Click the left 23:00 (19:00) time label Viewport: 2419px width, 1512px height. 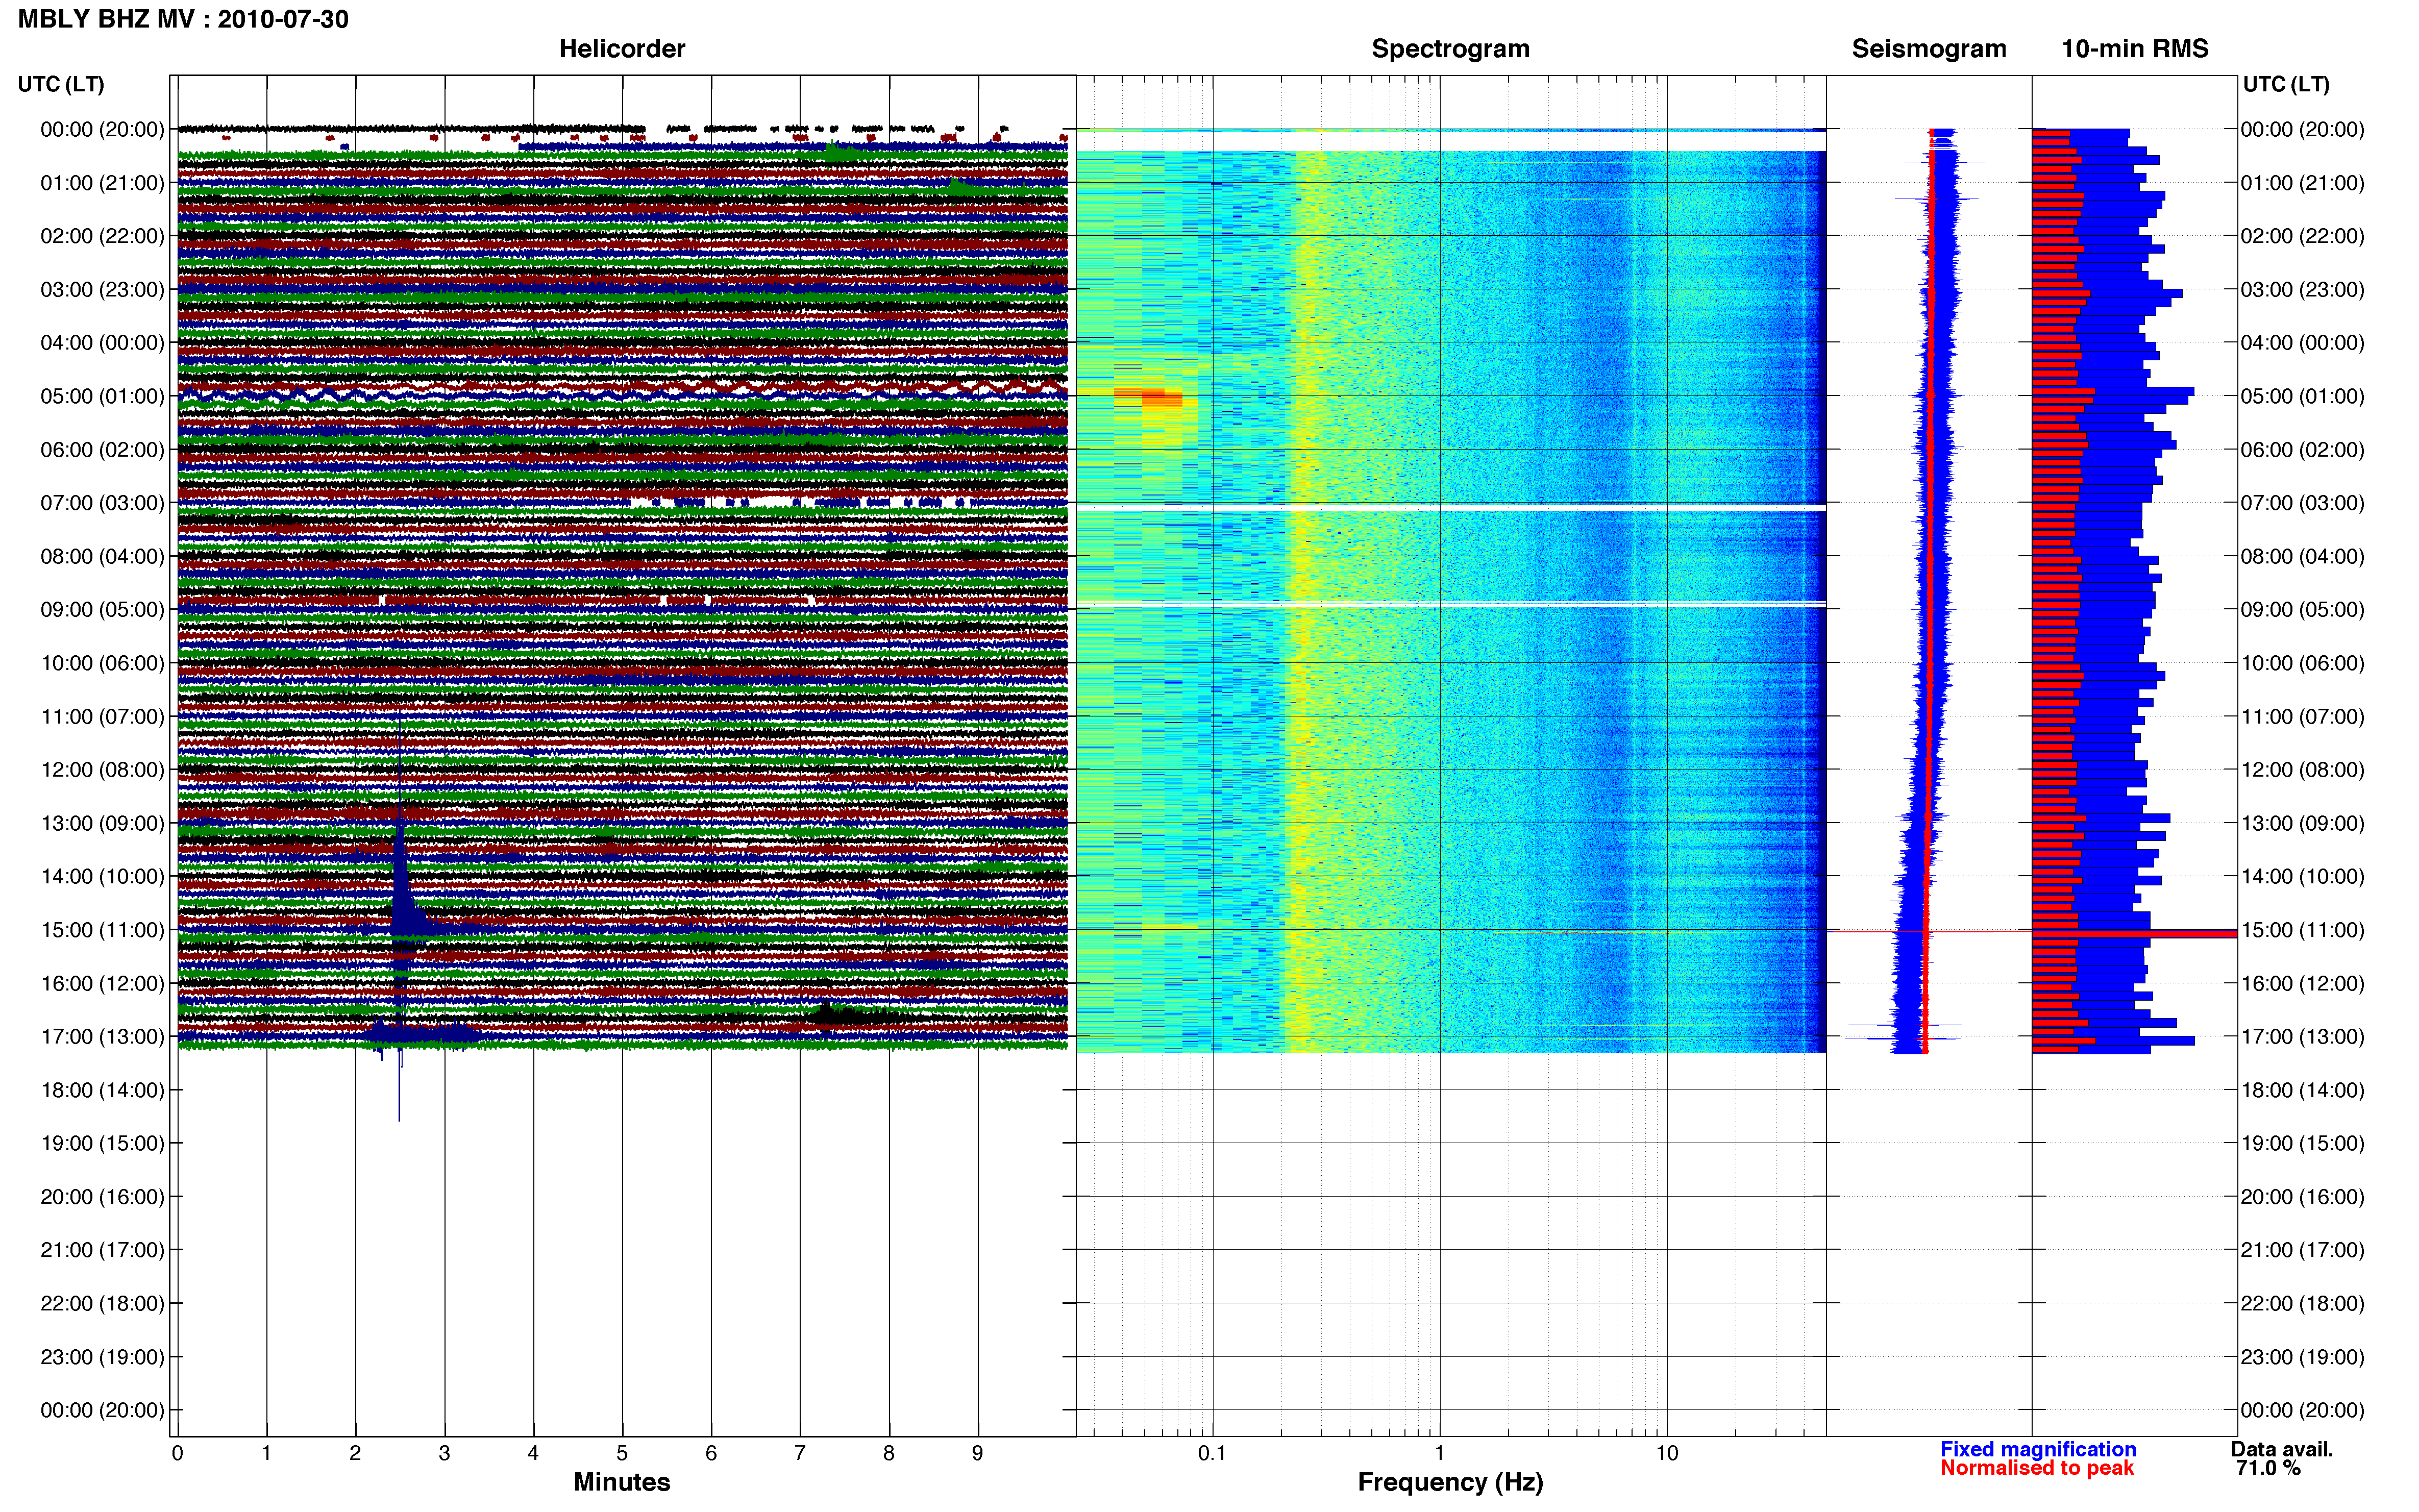coord(102,1357)
